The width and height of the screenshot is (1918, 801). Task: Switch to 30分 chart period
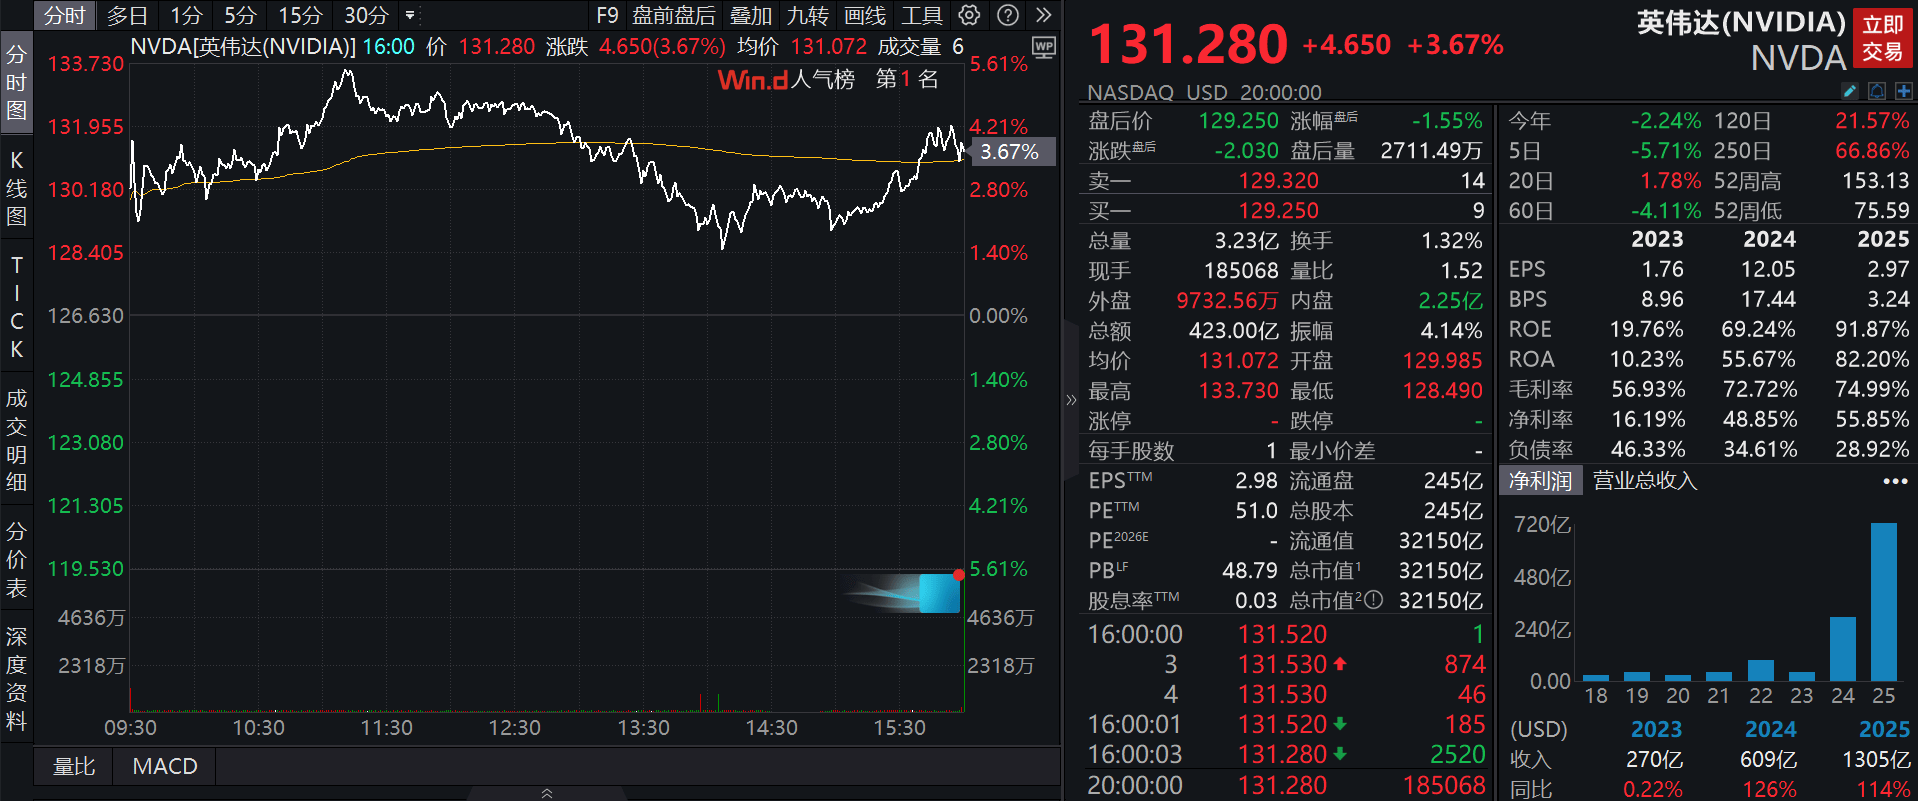pos(366,15)
